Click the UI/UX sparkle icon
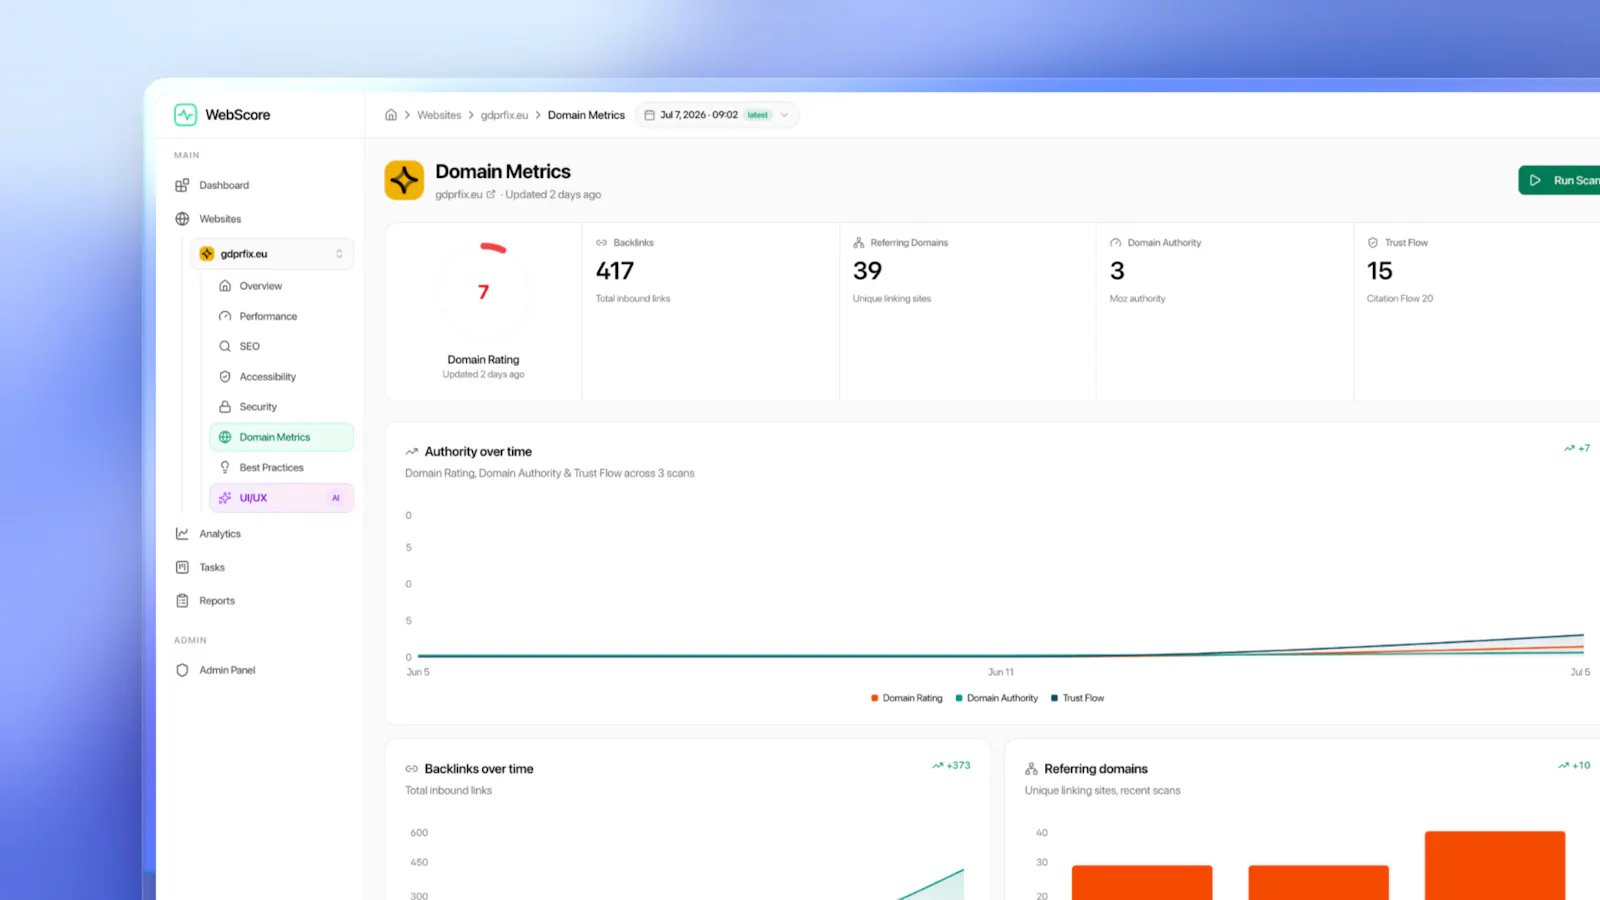 pyautogui.click(x=225, y=498)
